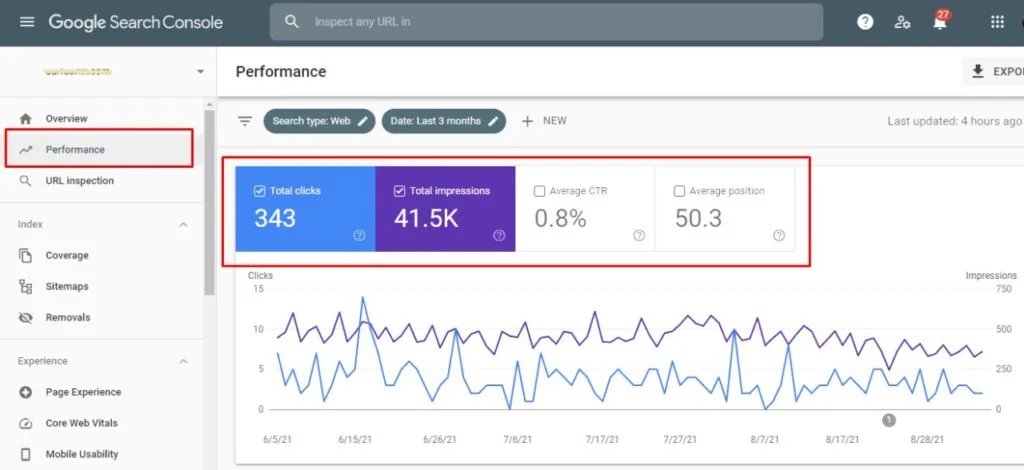Screen dimensions: 1024x470
Task: Collapse the Experience section
Action: pos(184,362)
